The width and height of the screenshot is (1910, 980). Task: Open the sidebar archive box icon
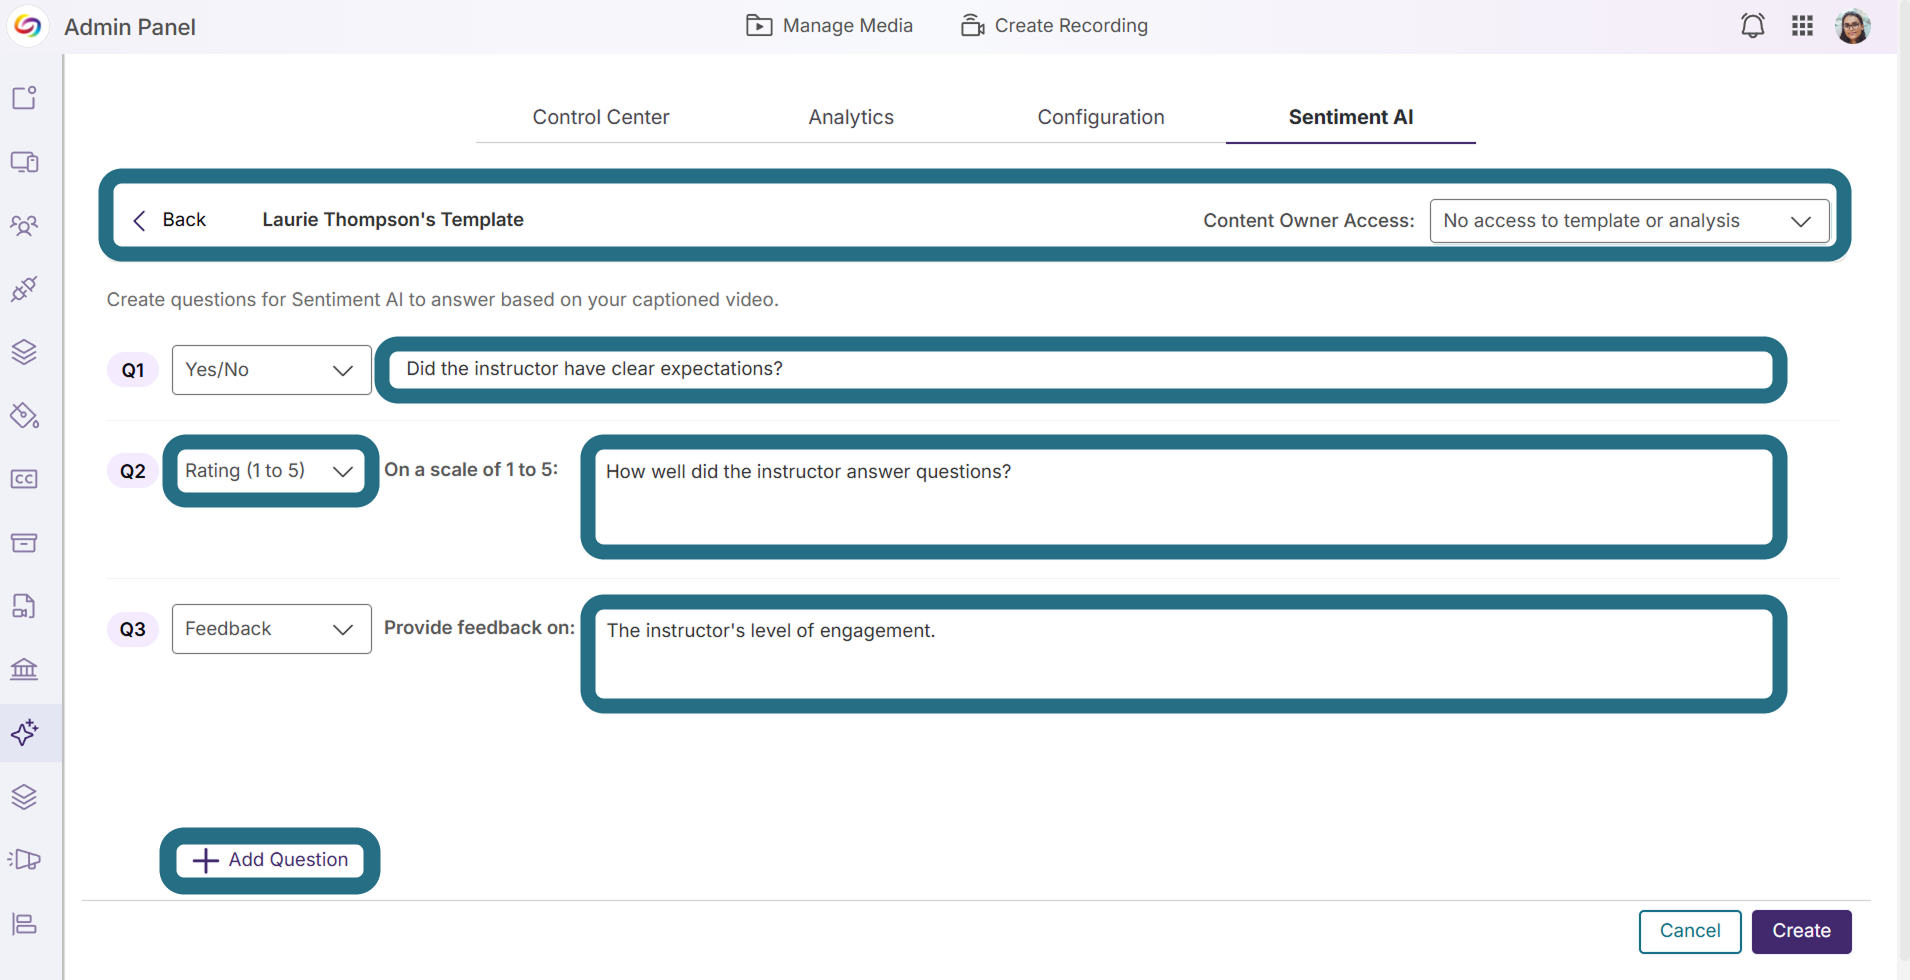click(25, 543)
